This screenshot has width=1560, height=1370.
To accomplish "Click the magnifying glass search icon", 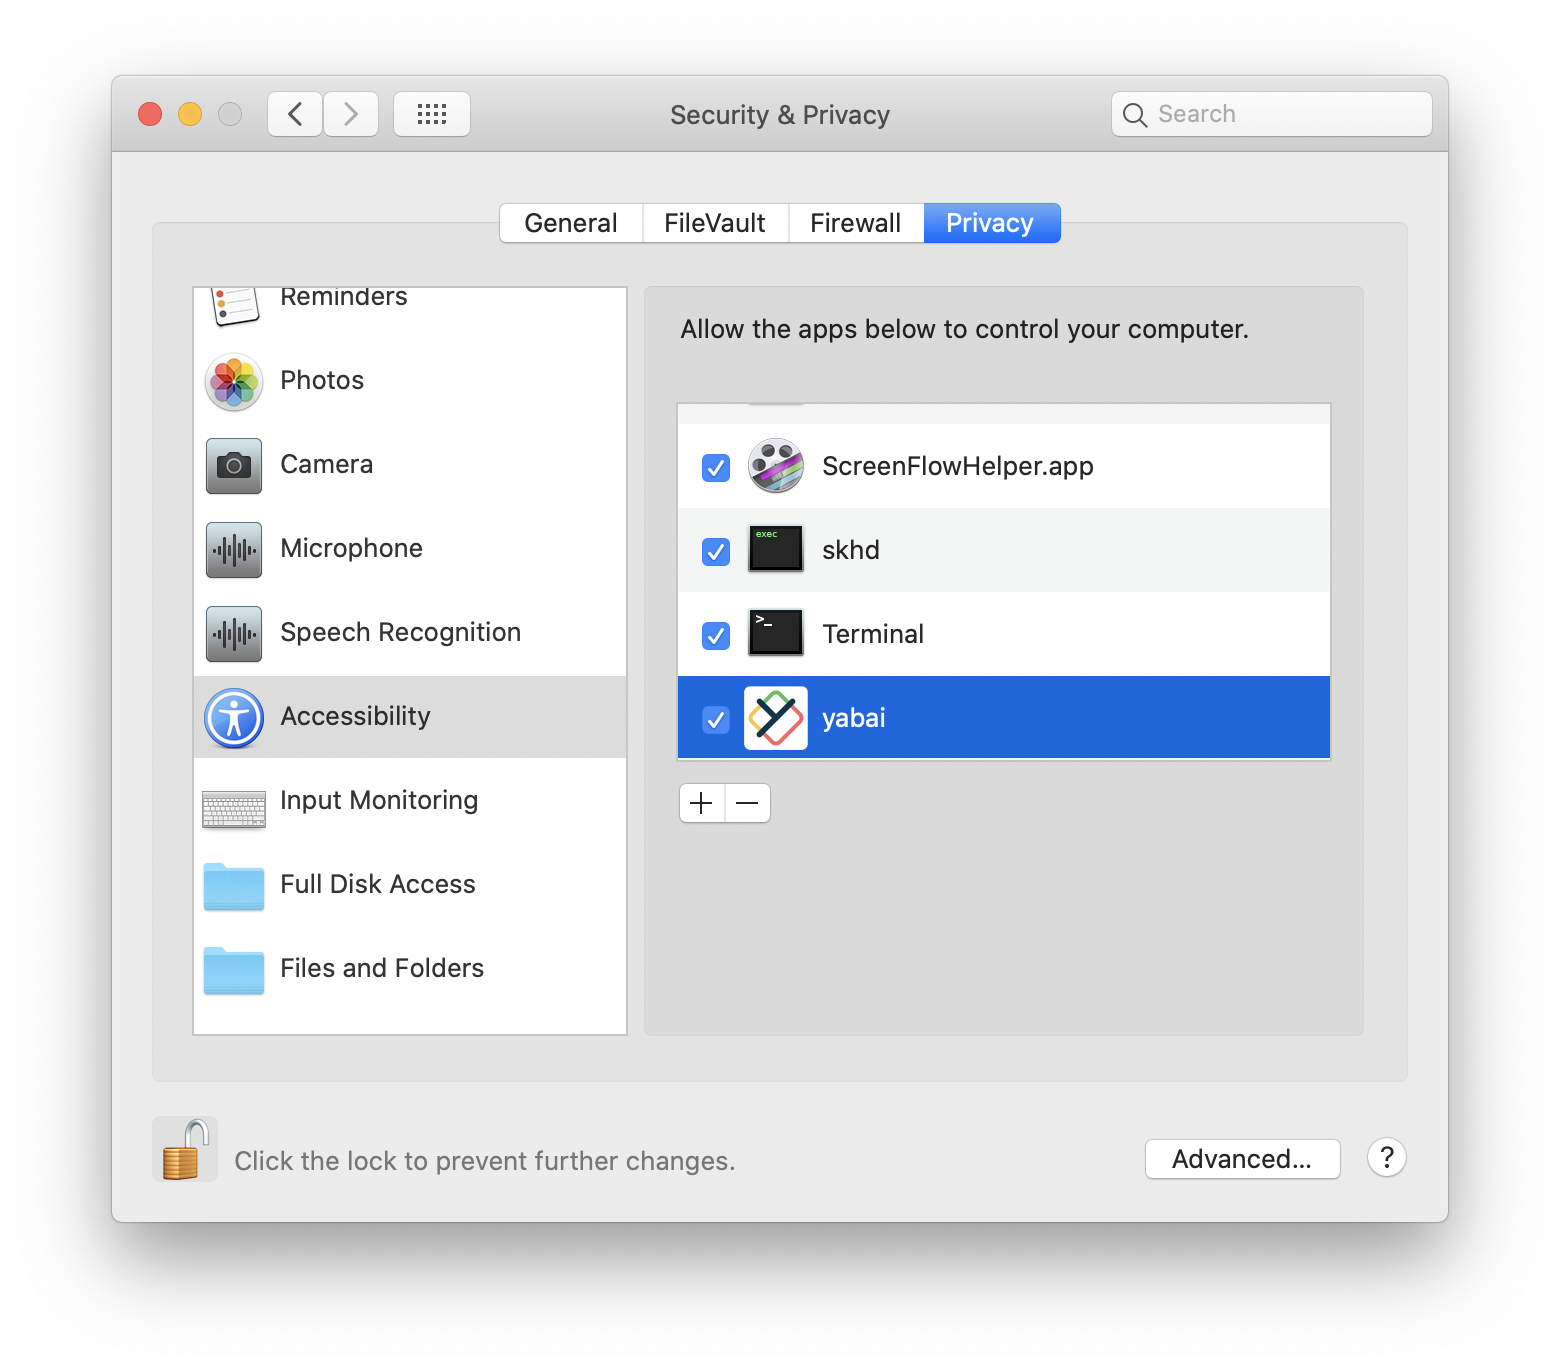I will tap(1134, 115).
